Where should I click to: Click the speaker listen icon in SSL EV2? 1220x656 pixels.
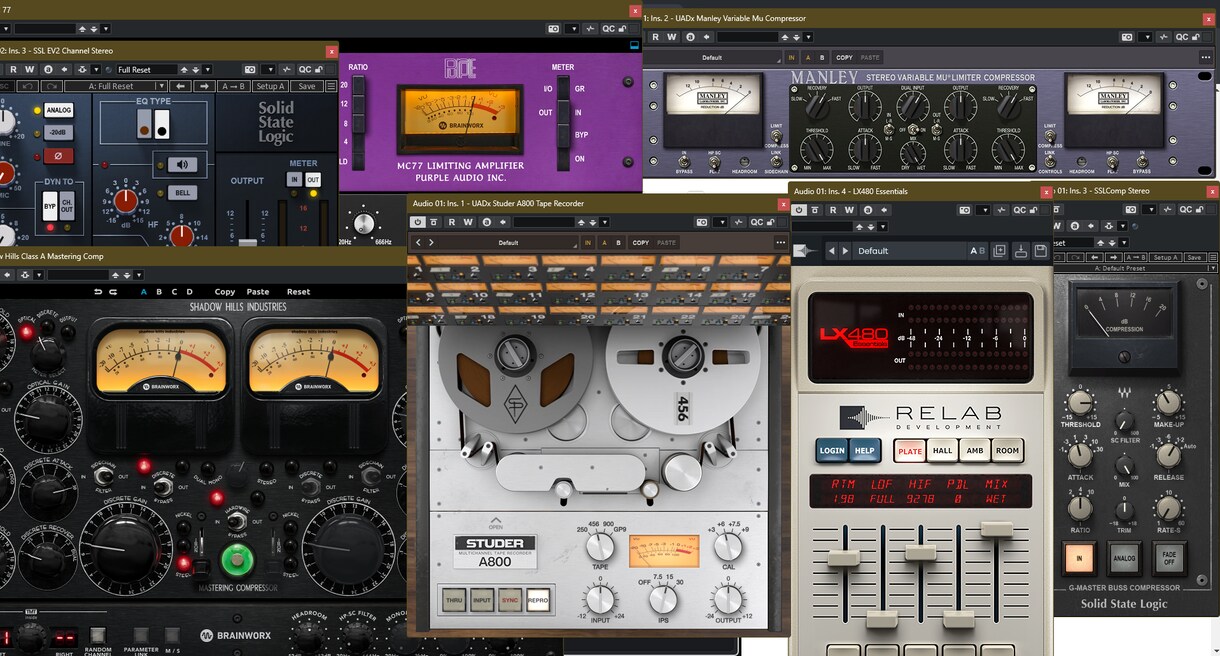pos(183,165)
